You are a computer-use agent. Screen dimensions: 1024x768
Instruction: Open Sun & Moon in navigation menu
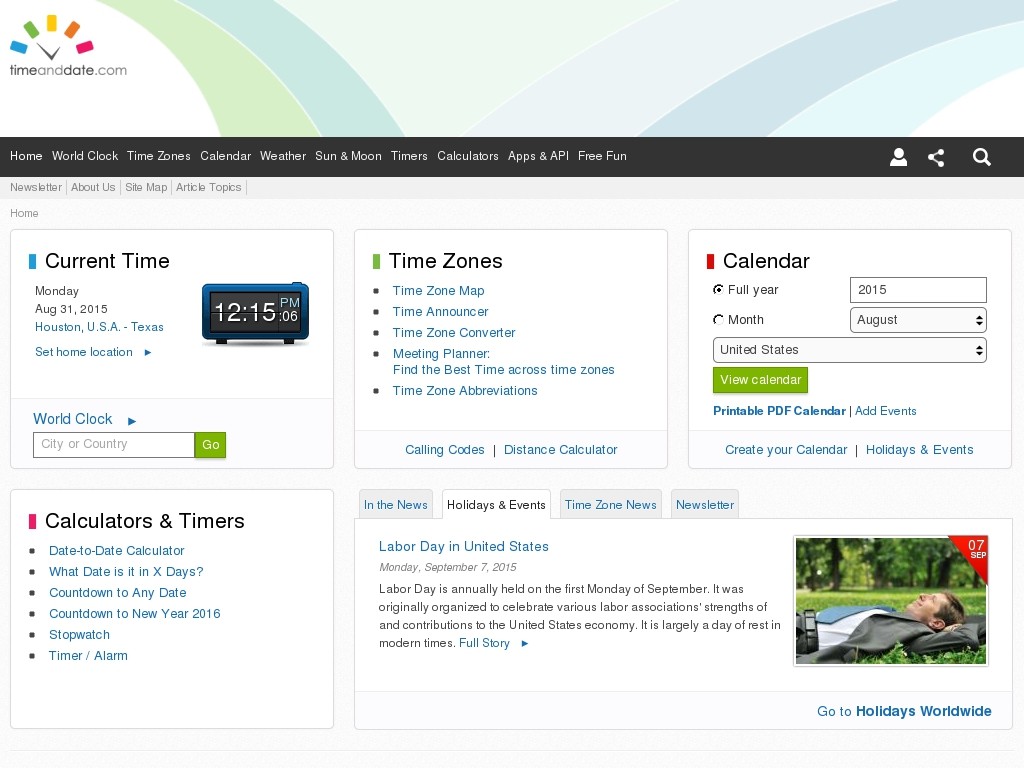pos(348,156)
